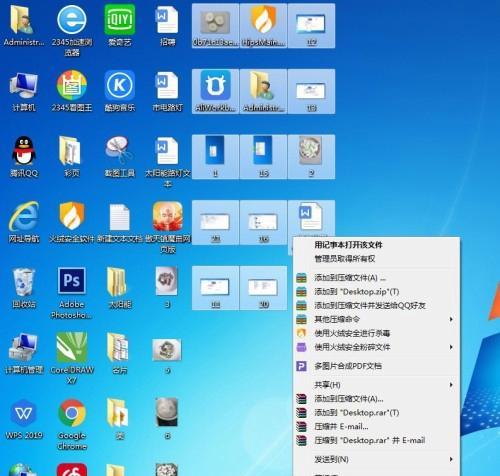Launch Google Chrome shortcut
Screen dimensions: 500x476
(72, 413)
